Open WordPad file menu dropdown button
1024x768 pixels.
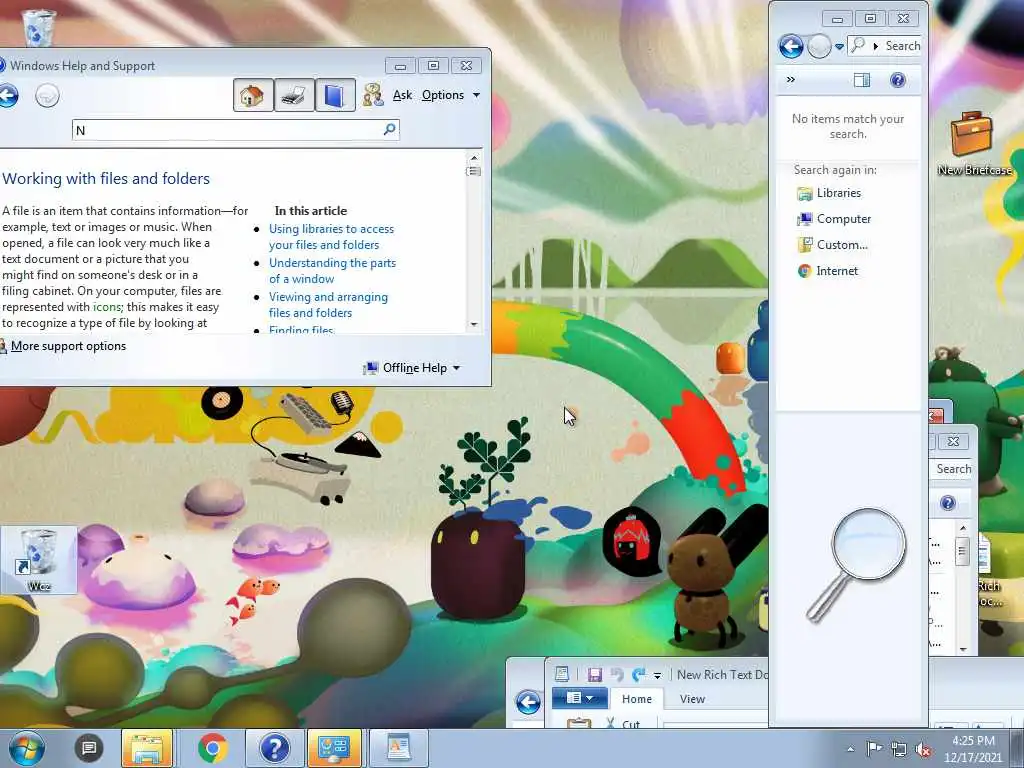(579, 698)
